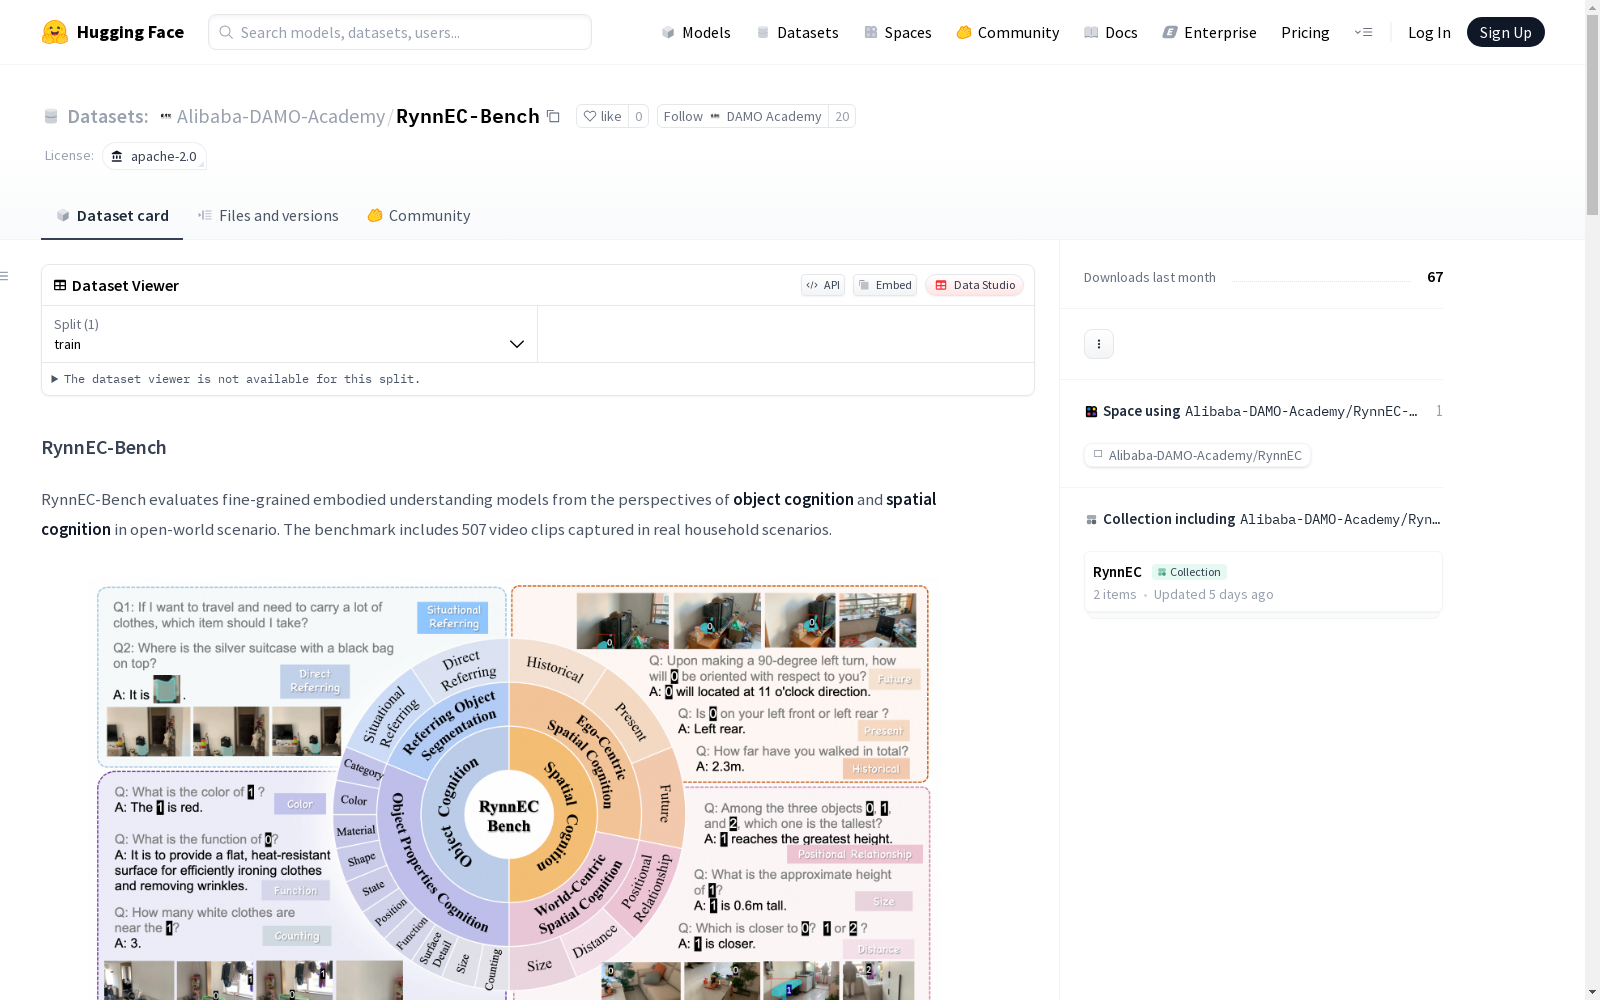Open the dataset viewer API button
Image resolution: width=1600 pixels, height=1000 pixels.
[823, 285]
